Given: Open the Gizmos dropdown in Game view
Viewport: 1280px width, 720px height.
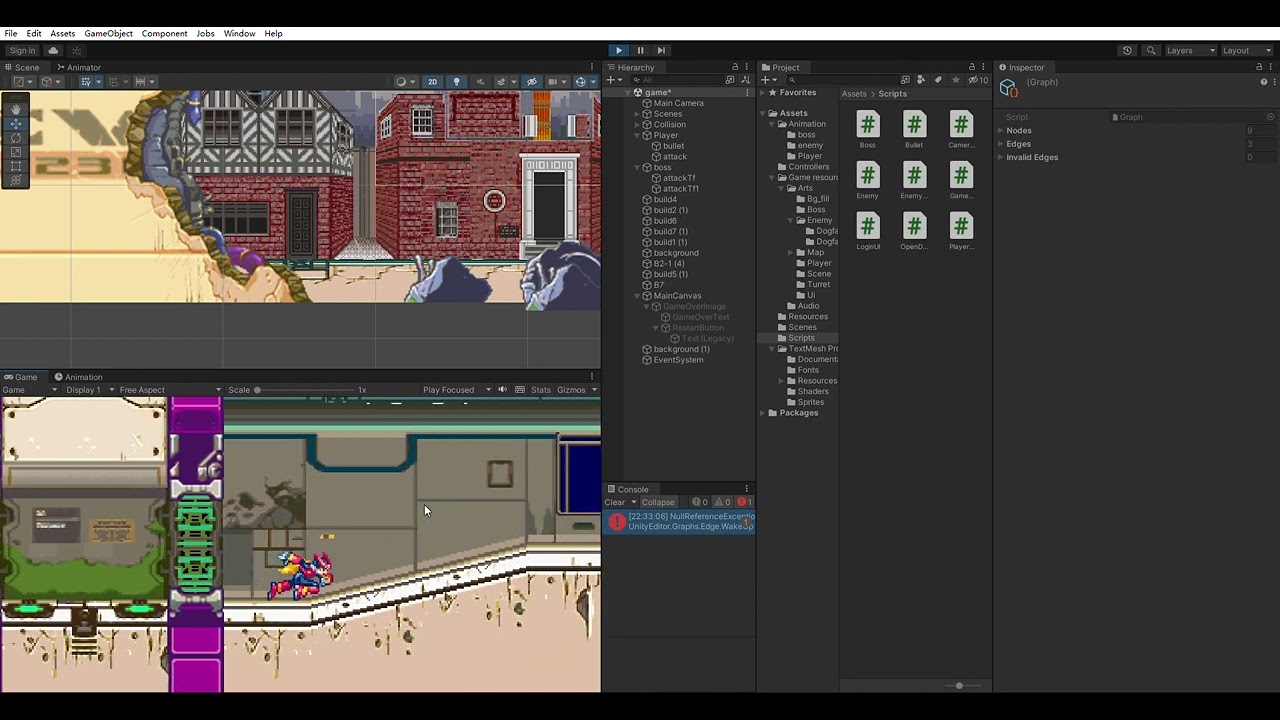Looking at the screenshot, I should click(x=577, y=390).
